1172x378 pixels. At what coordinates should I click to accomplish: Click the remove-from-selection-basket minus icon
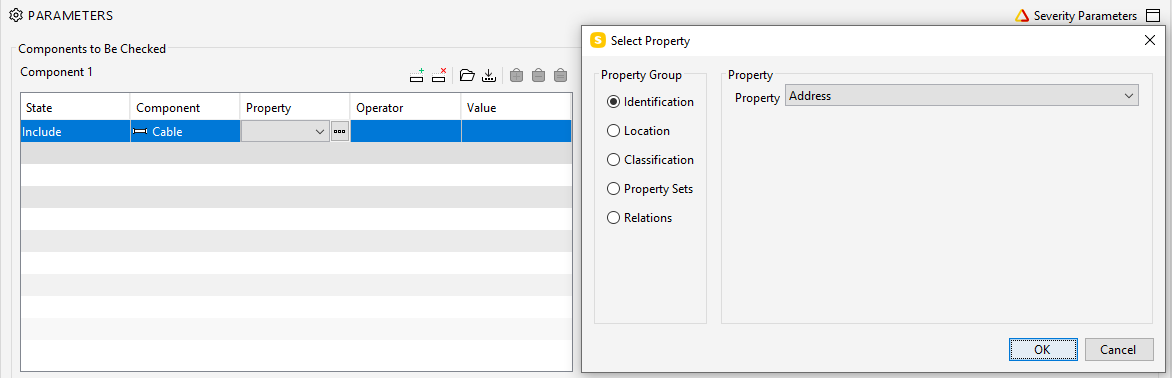(538, 75)
